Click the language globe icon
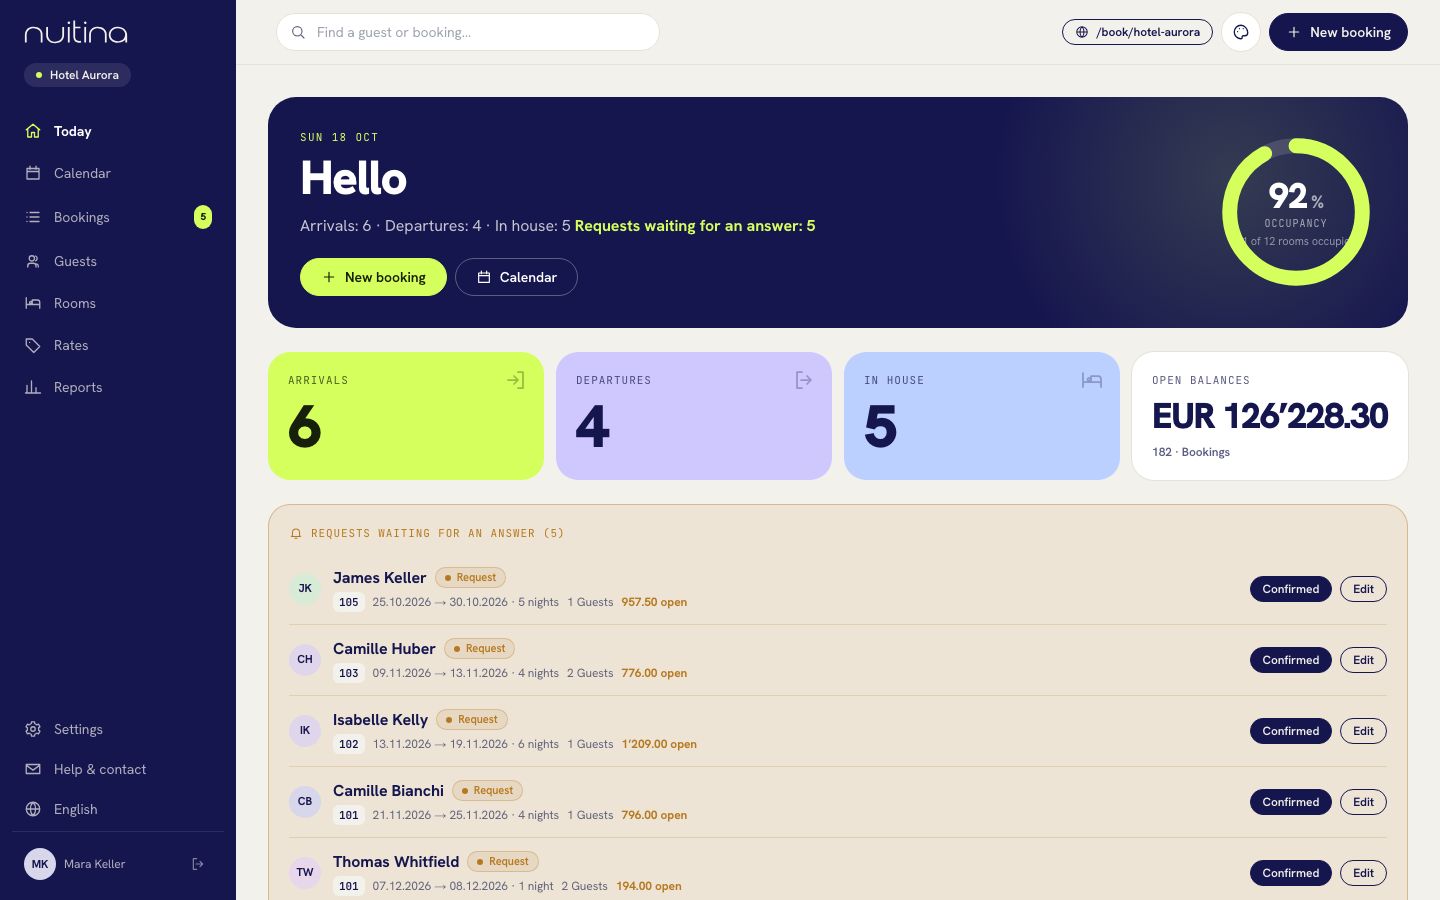1440x900 pixels. (33, 809)
